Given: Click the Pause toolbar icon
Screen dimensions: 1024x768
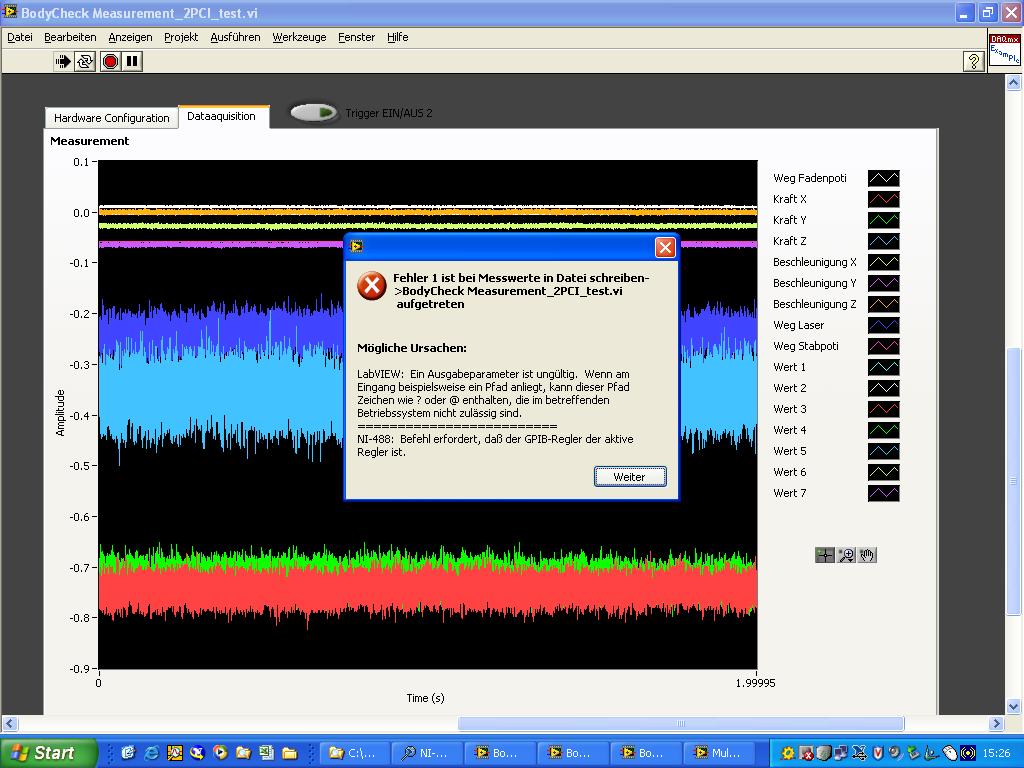Looking at the screenshot, I should [132, 62].
